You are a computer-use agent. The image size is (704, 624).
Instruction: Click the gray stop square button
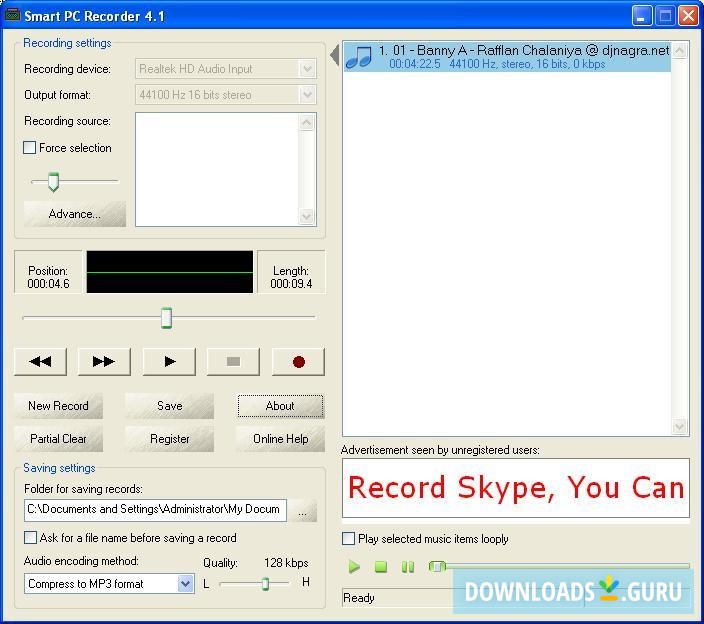(233, 361)
